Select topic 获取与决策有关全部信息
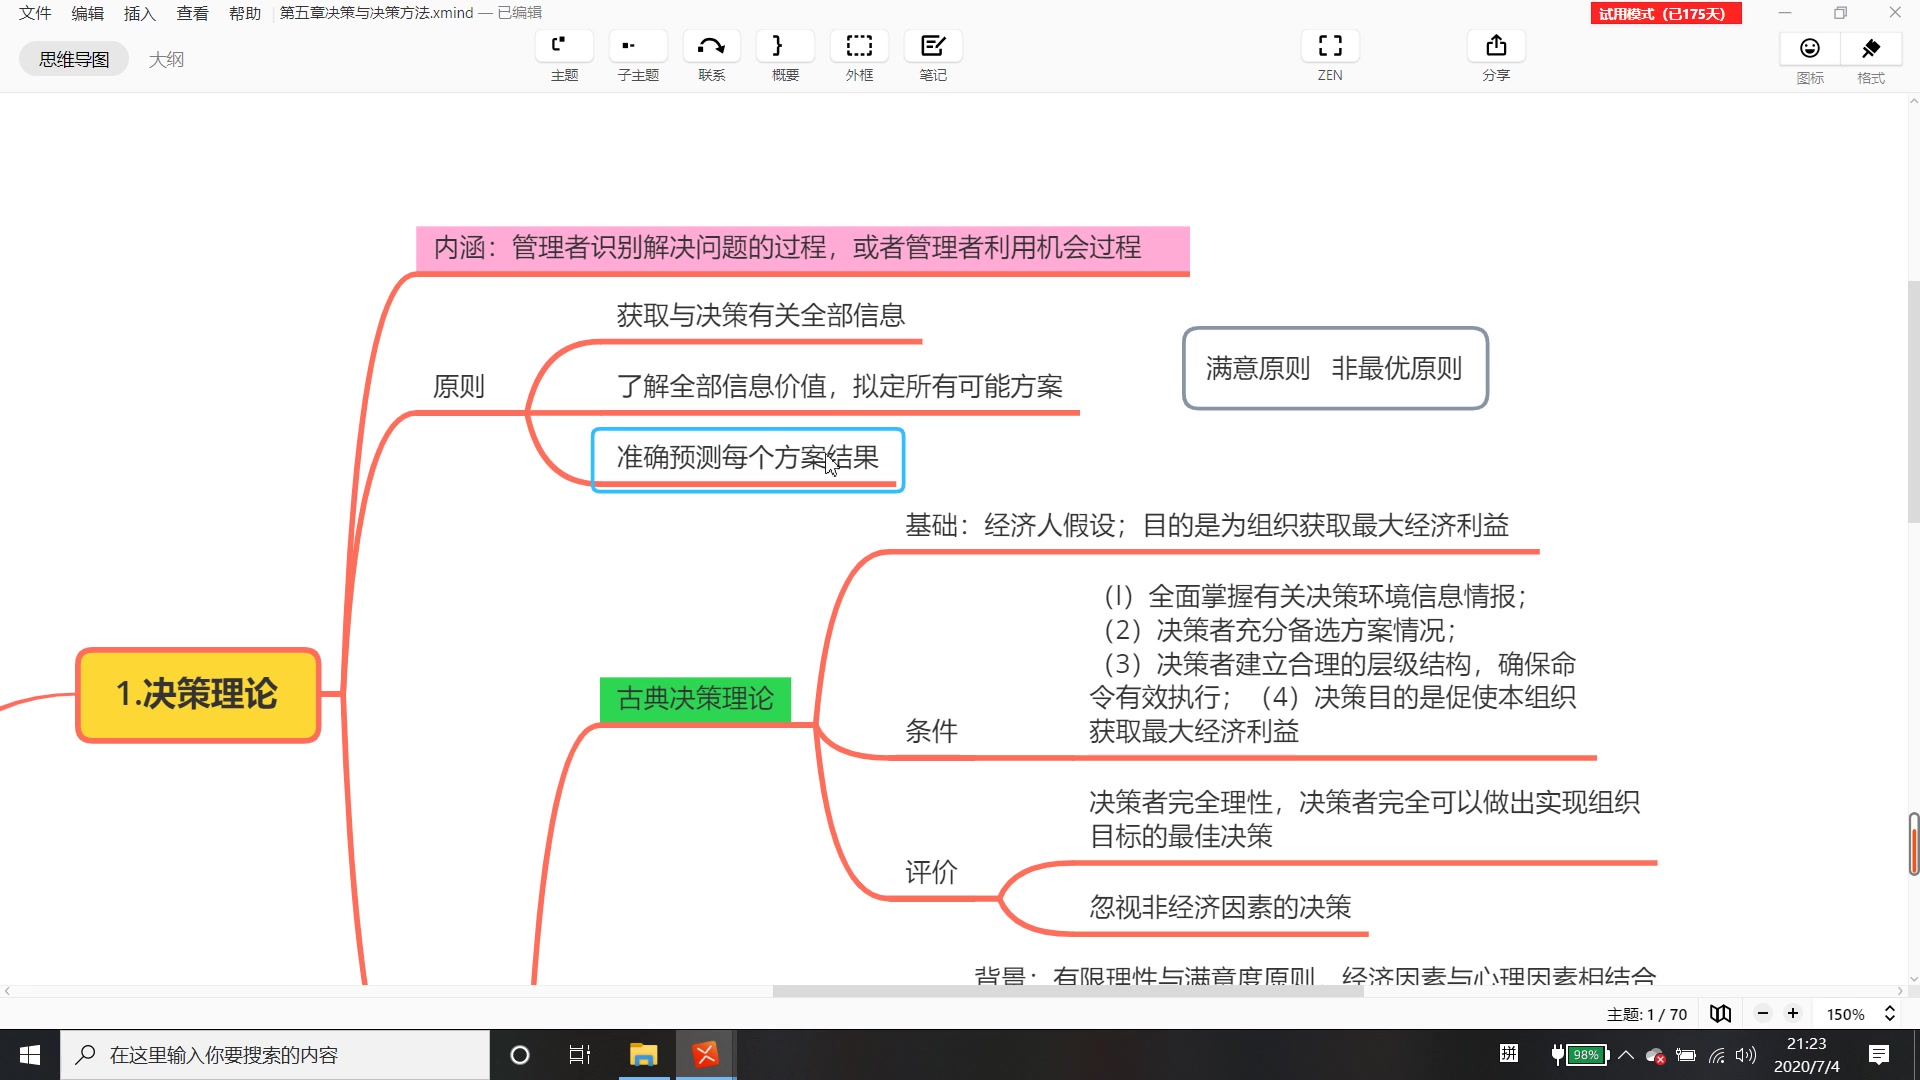The image size is (1920, 1080). tap(760, 316)
